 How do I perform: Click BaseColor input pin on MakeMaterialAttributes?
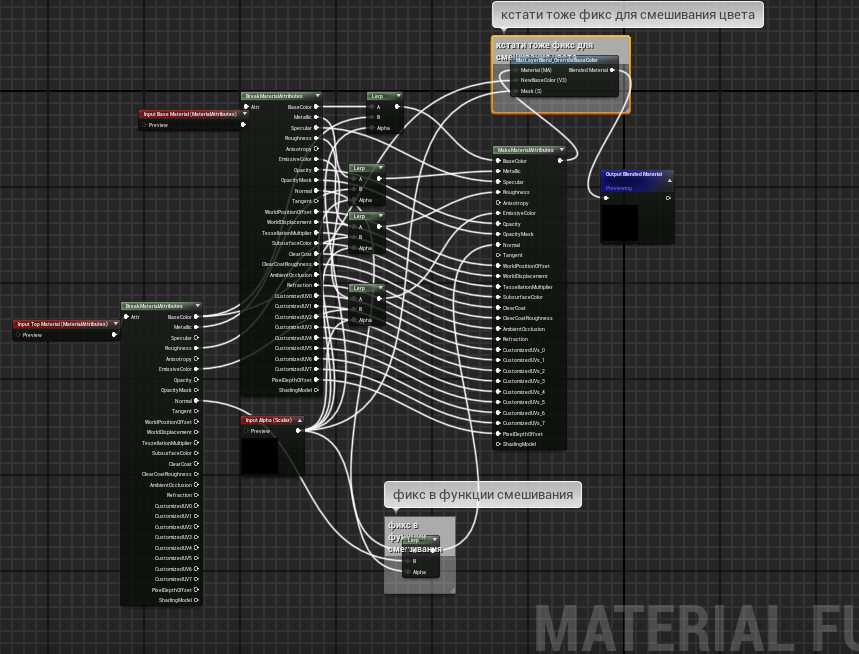[x=498, y=161]
